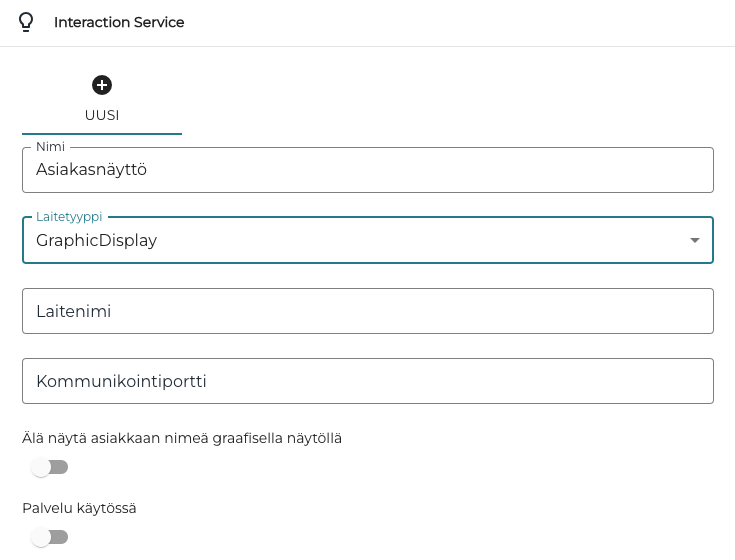Click the plus circle icon above UUSI
735x560 pixels.
[102, 85]
